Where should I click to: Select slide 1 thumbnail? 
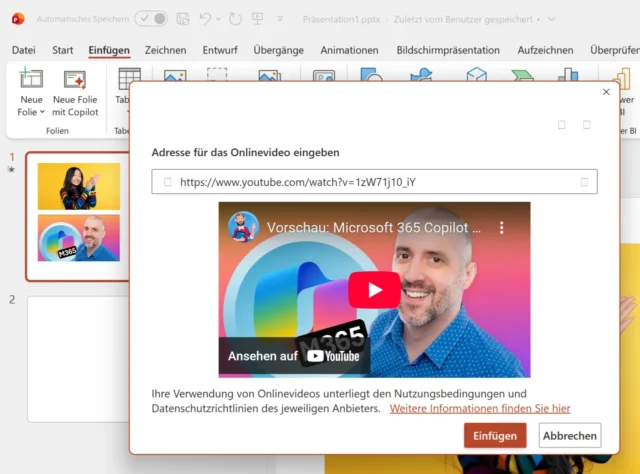[x=78, y=216]
